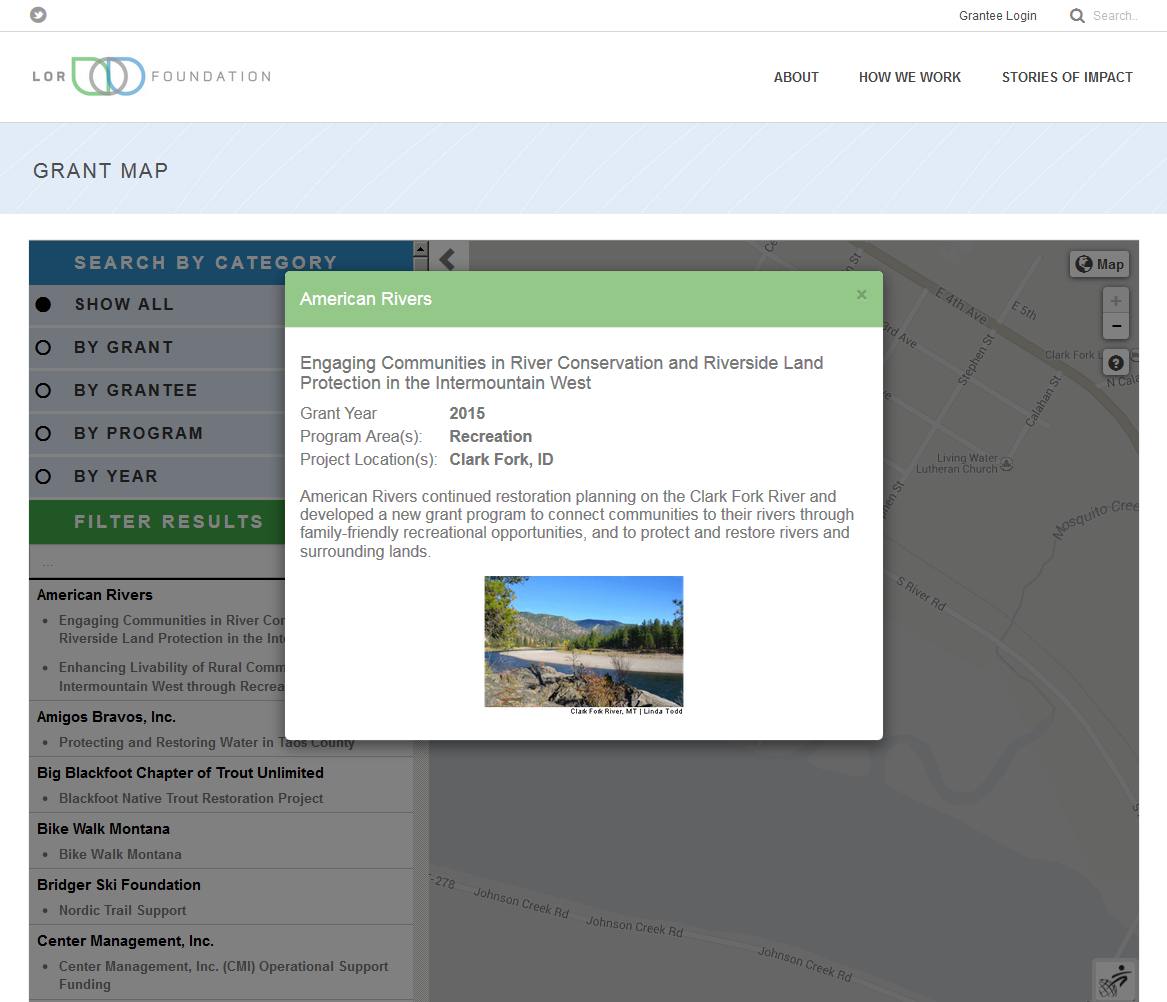Open Enhancing Livability of Rural grant item
Screen dimensions: 1167x1002
(x=172, y=677)
